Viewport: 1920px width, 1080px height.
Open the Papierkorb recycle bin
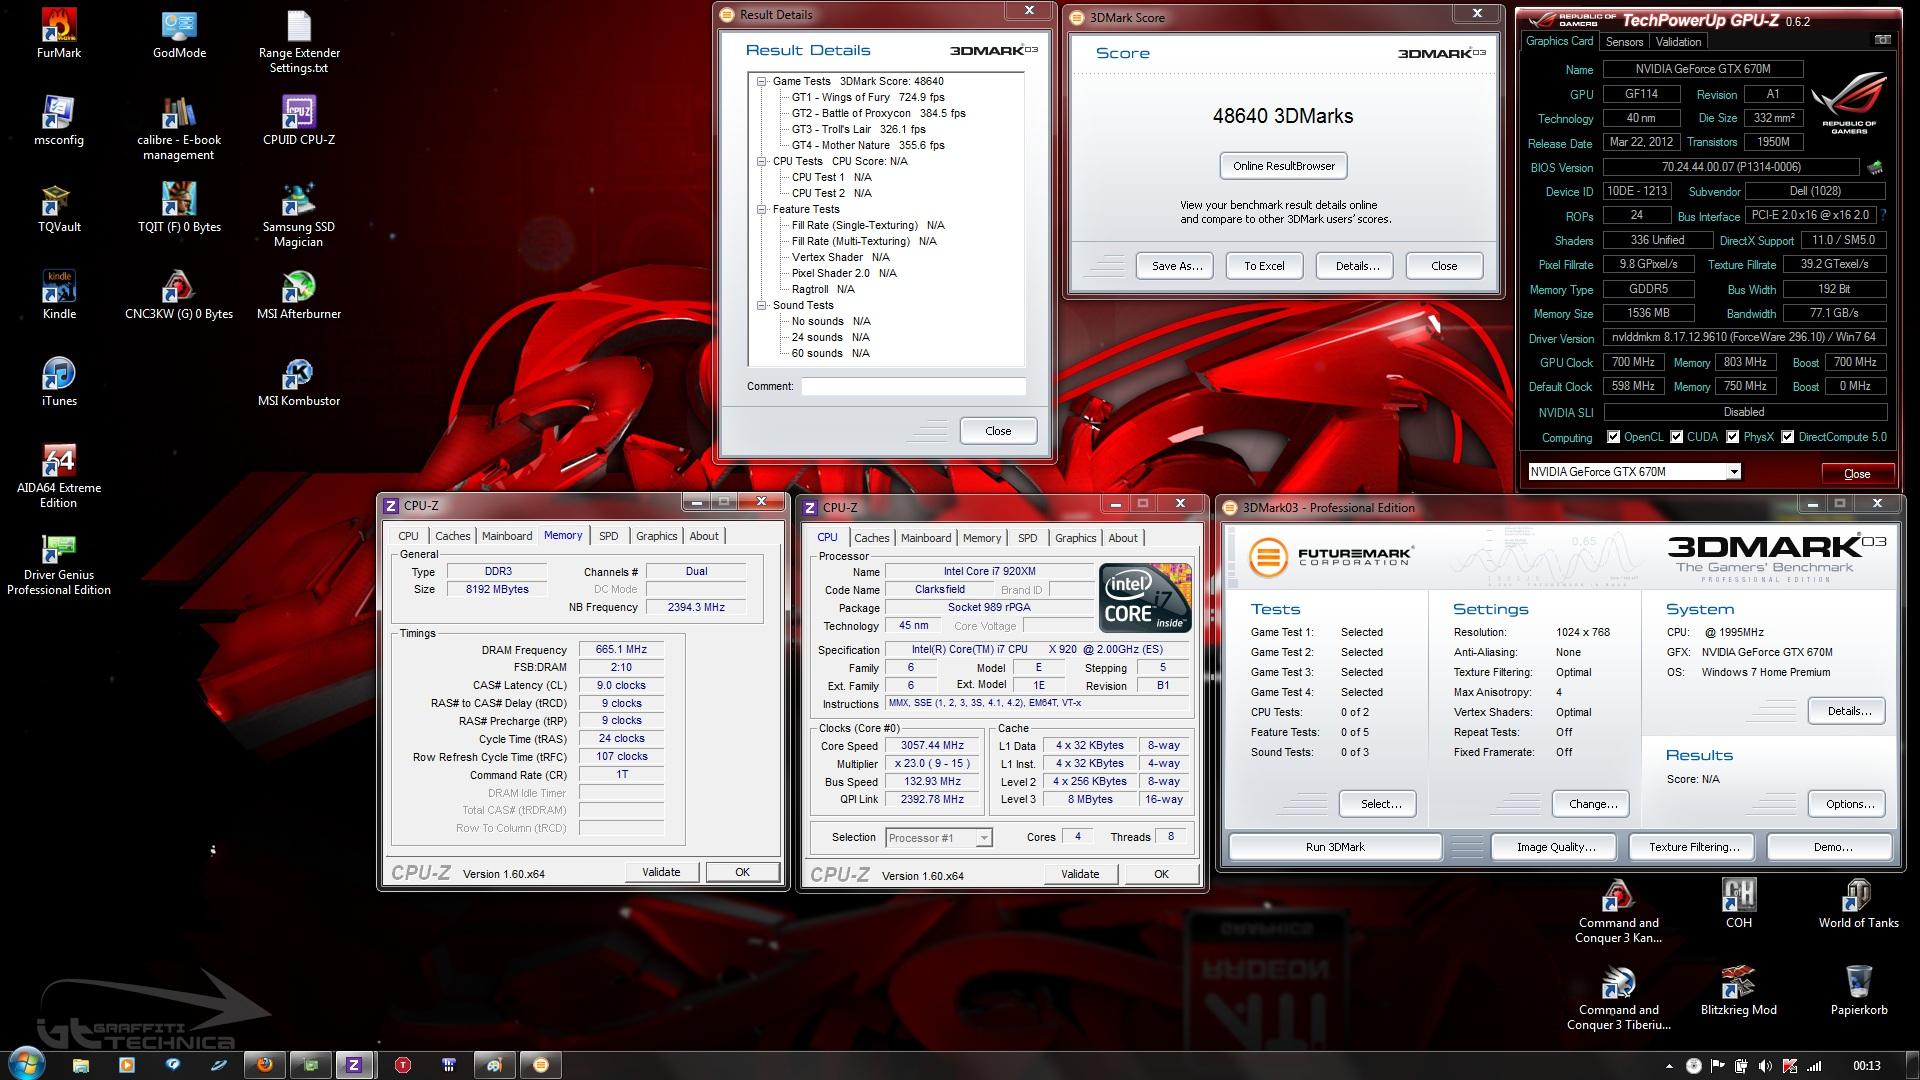point(1858,991)
